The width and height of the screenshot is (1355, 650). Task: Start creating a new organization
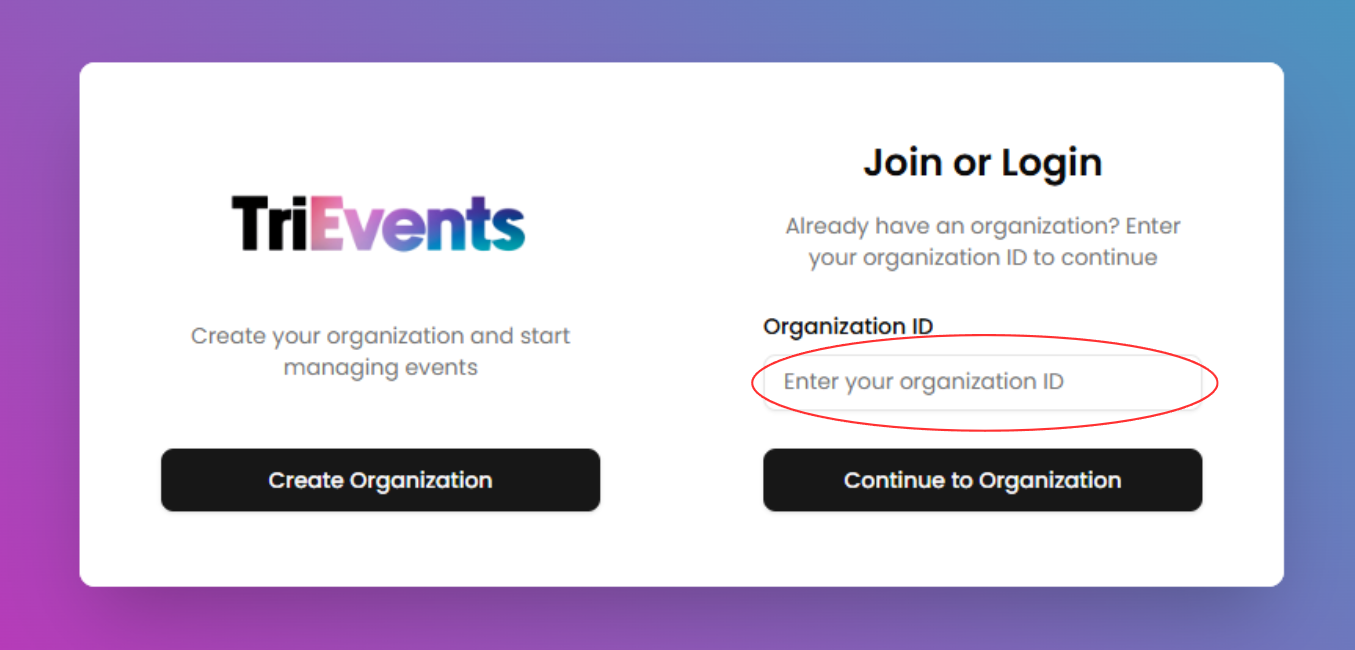coord(380,480)
